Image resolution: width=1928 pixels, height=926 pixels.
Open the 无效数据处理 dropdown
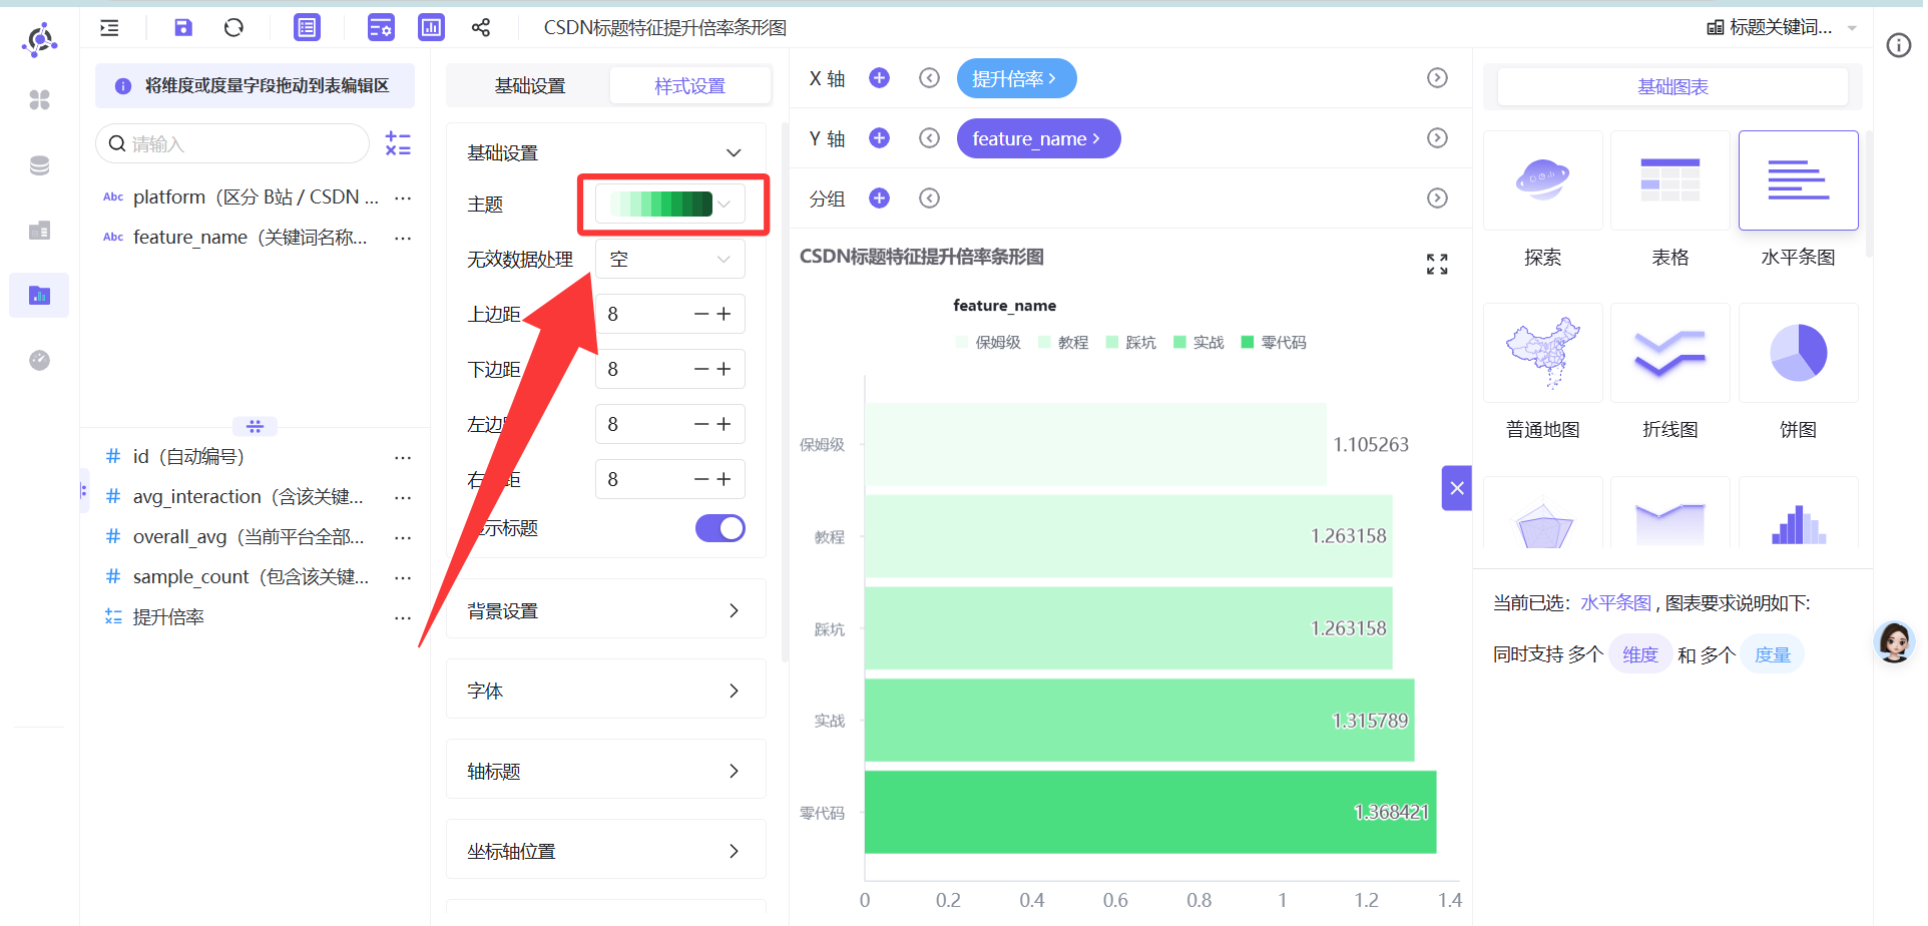pos(670,259)
